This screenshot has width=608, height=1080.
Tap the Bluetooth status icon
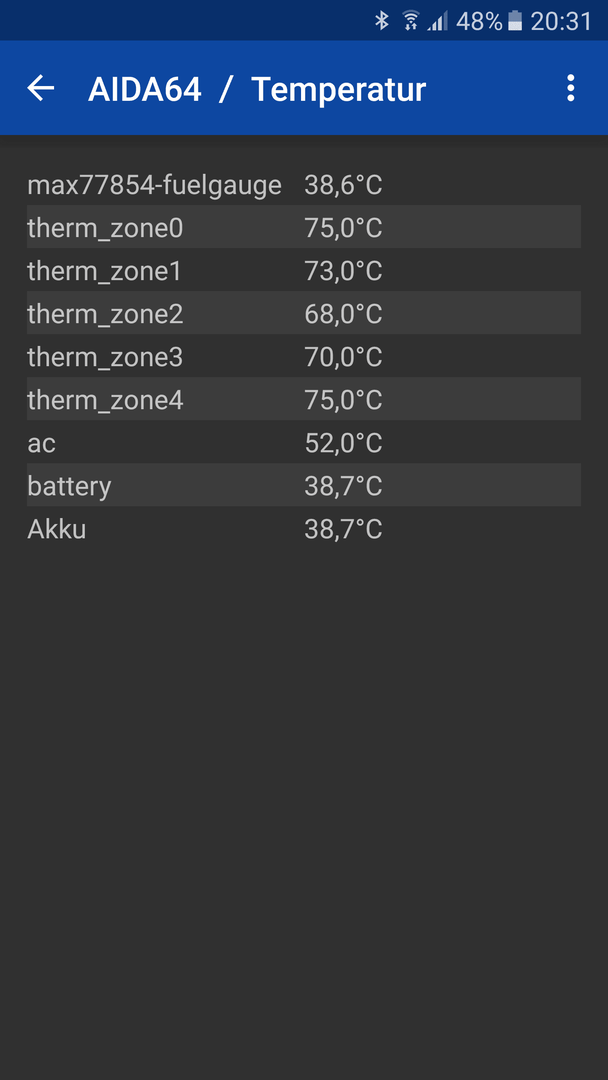(x=381, y=21)
